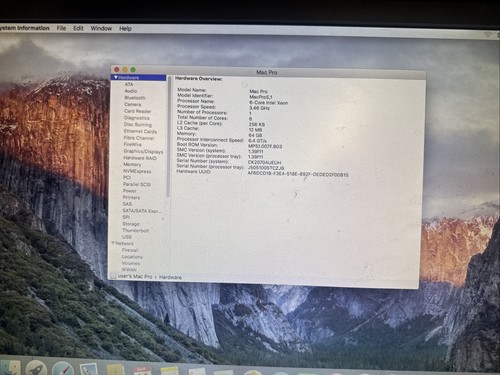Viewport: 500px width, 375px height.
Task: Select Diagnostics in the sidebar
Action: click(x=137, y=118)
